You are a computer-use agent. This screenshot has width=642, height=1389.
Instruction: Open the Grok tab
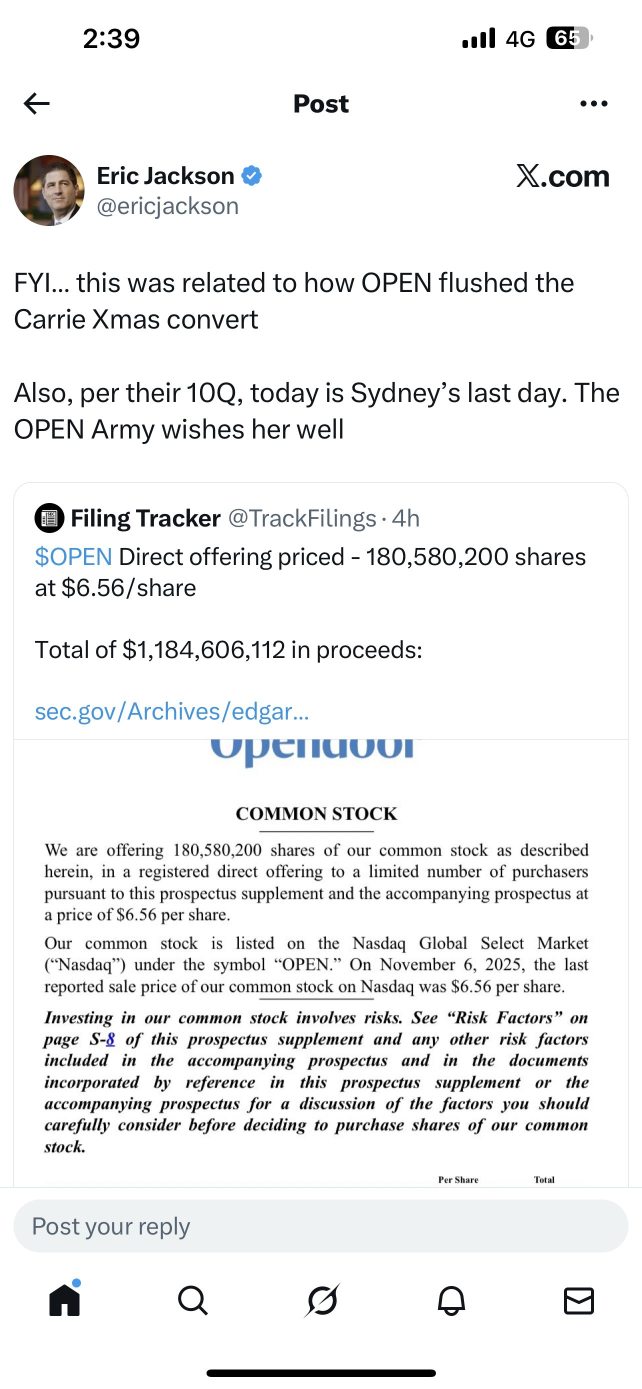click(x=322, y=1300)
